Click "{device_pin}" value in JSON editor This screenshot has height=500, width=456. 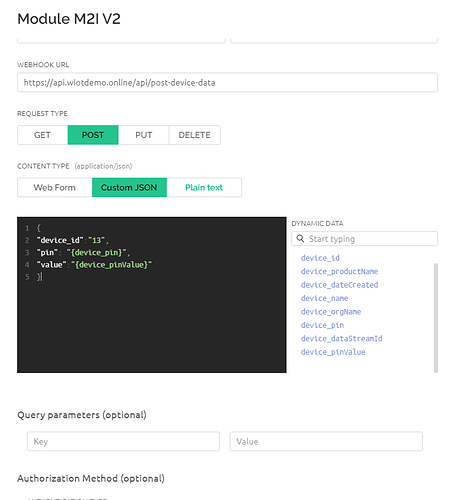pos(97,252)
